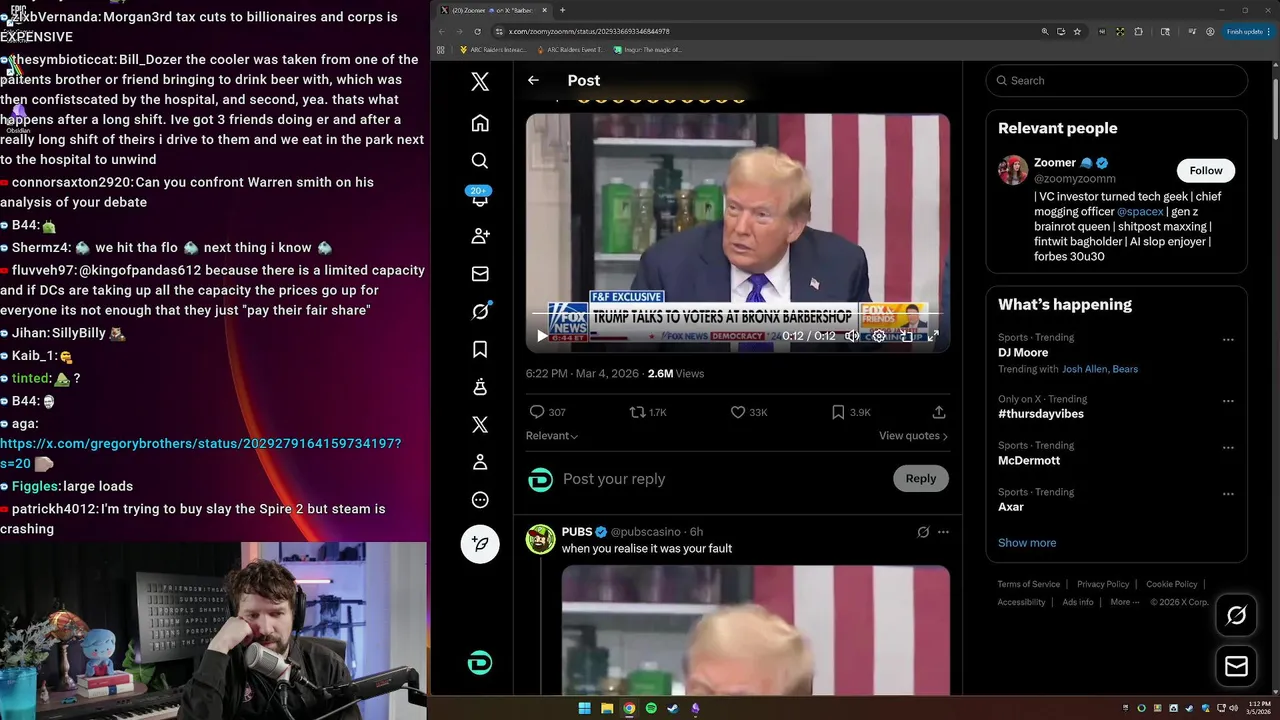Viewport: 1280px width, 720px height.
Task: Go to X home via the house icon
Action: [x=480, y=123]
